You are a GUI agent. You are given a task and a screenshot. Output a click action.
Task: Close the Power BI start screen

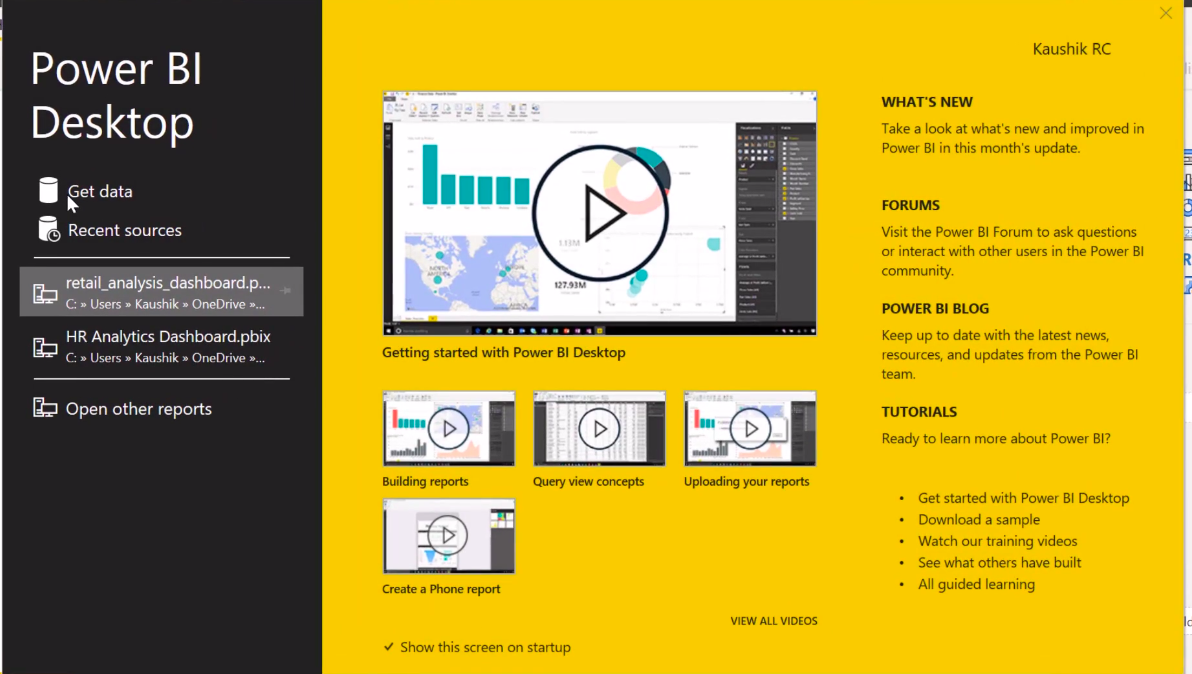(1165, 13)
